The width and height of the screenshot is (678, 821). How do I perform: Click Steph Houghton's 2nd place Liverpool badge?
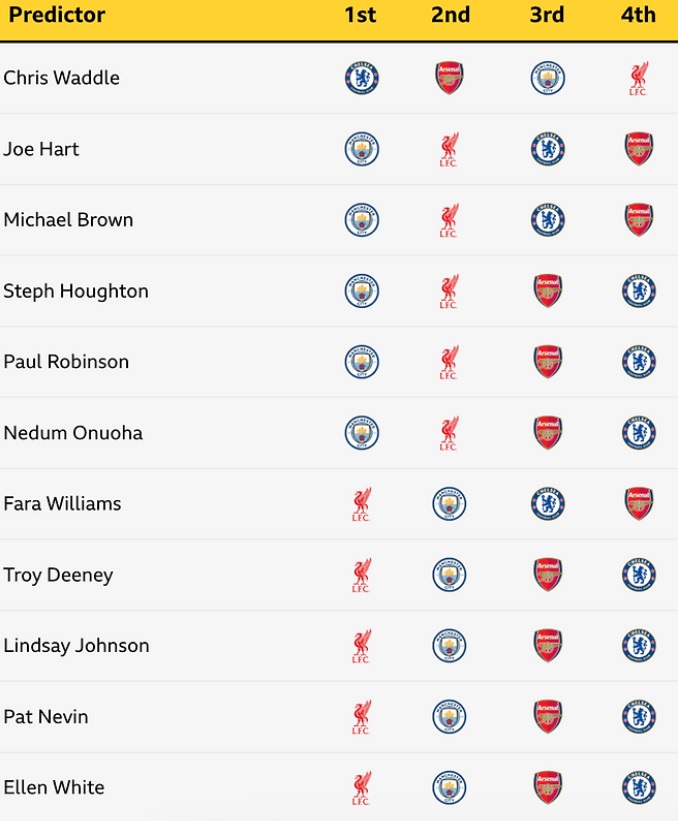(449, 291)
